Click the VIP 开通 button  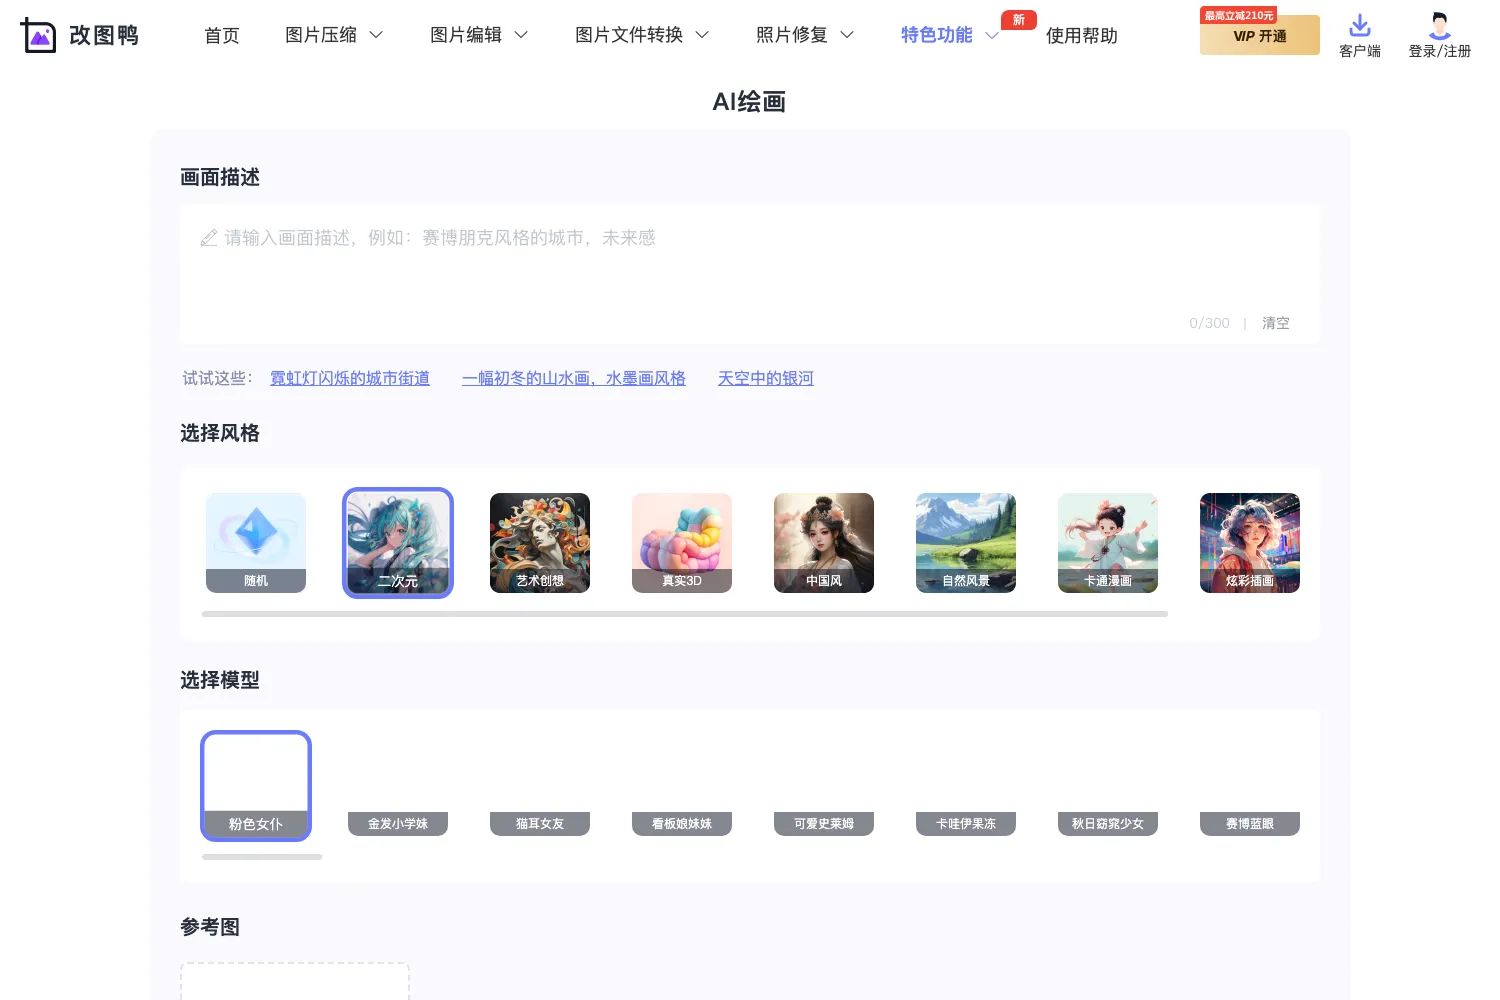tap(1260, 36)
